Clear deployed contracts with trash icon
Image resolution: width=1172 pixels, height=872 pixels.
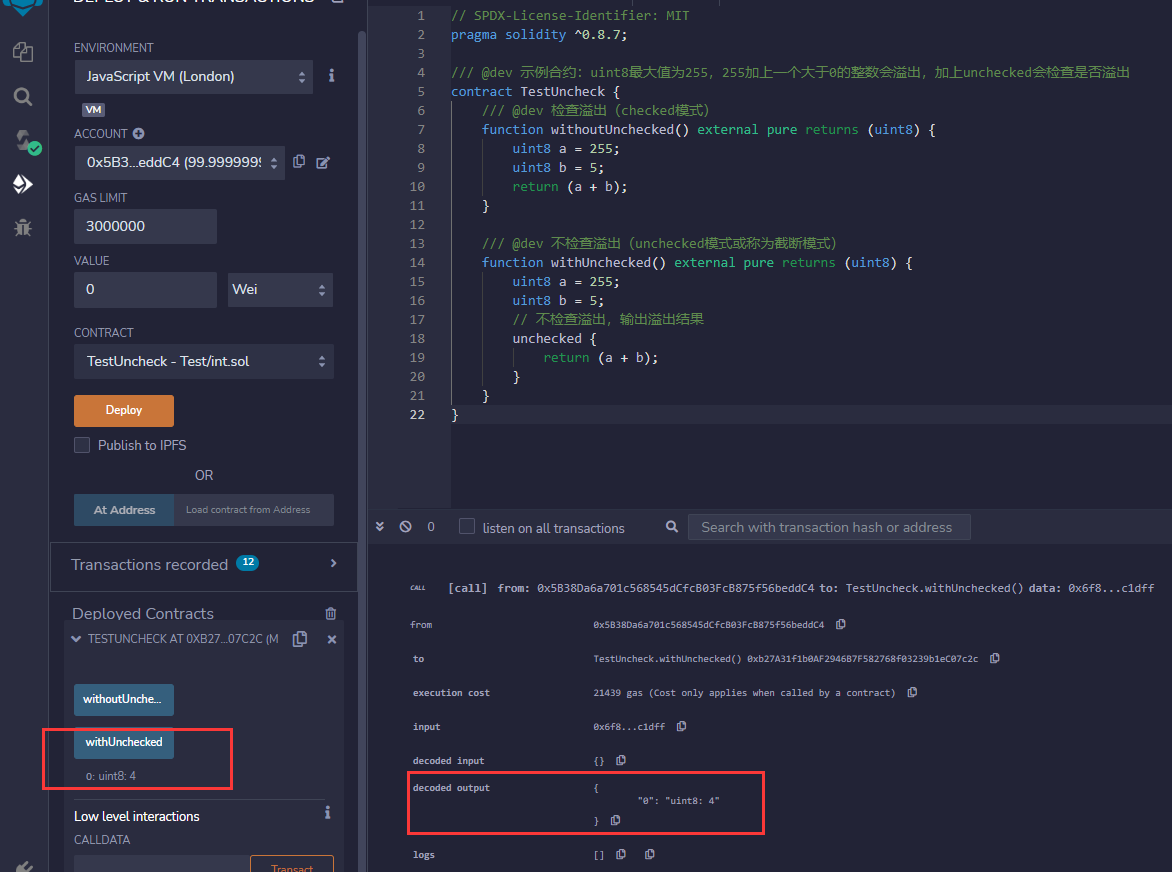tap(330, 613)
